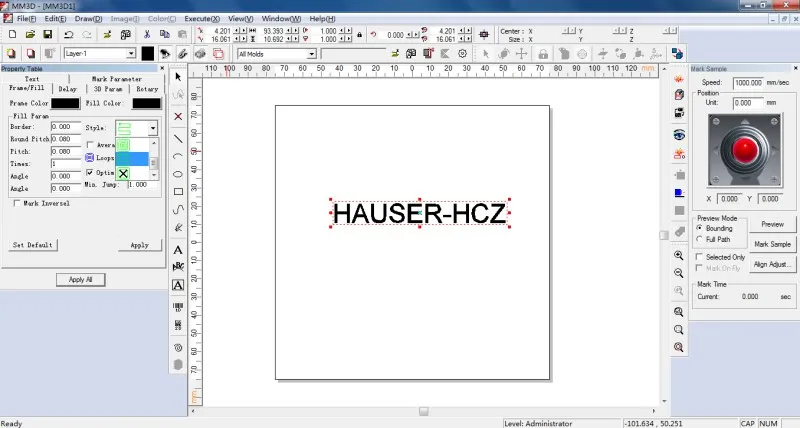
Task: Click the Open file folder icon
Action: coord(30,35)
